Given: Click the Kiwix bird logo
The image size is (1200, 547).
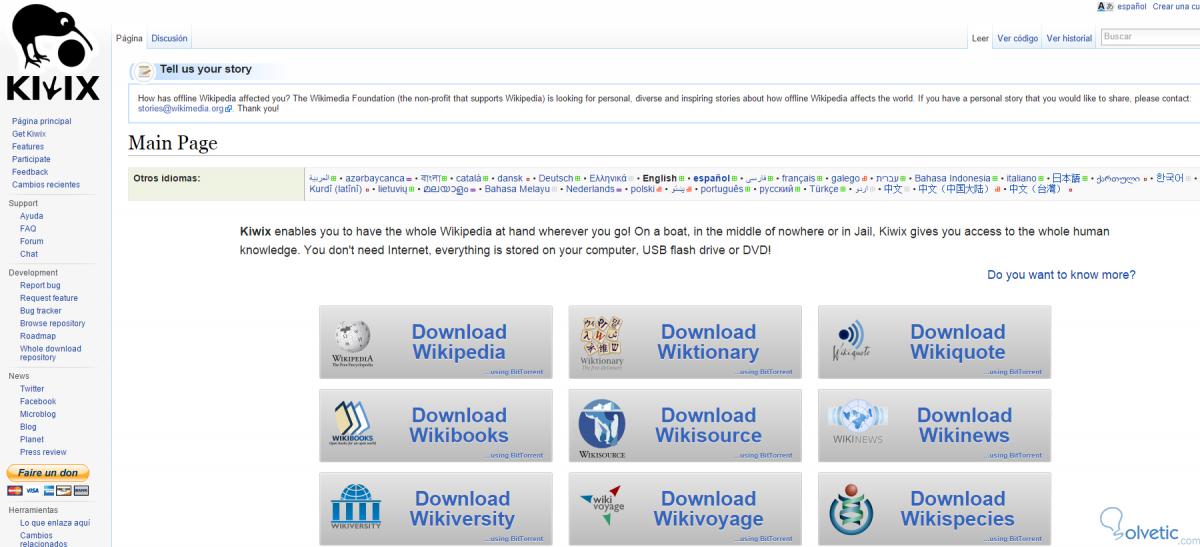Looking at the screenshot, I should point(53,53).
